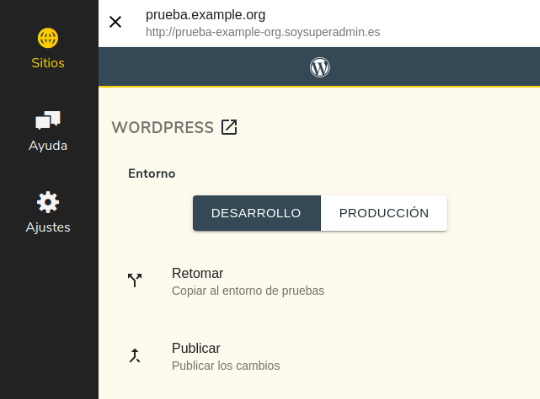This screenshot has height=399, width=540.
Task: Open the Sitios globe icon
Action: [48, 38]
